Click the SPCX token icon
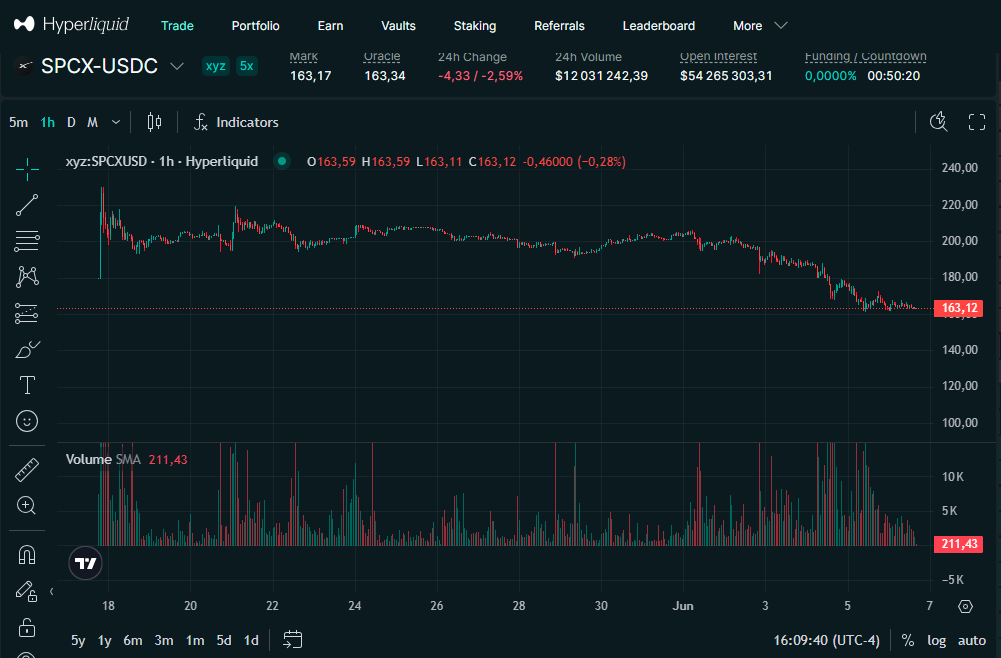The height and width of the screenshot is (658, 1001). (x=24, y=66)
